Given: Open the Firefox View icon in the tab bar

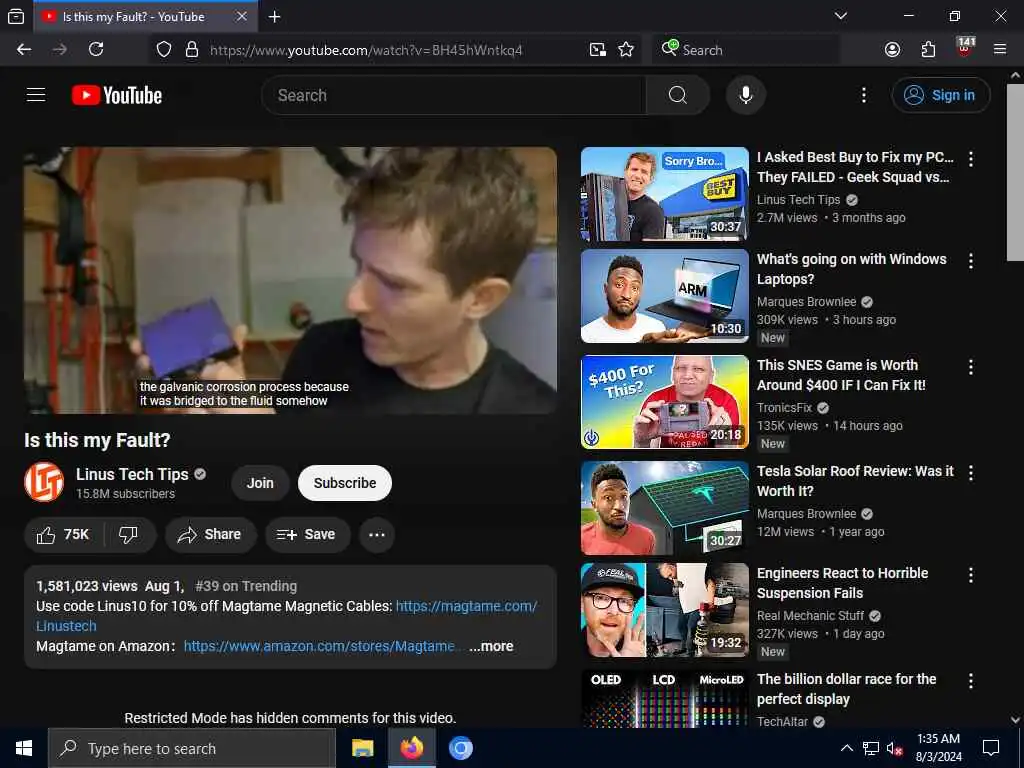Looking at the screenshot, I should [16, 16].
